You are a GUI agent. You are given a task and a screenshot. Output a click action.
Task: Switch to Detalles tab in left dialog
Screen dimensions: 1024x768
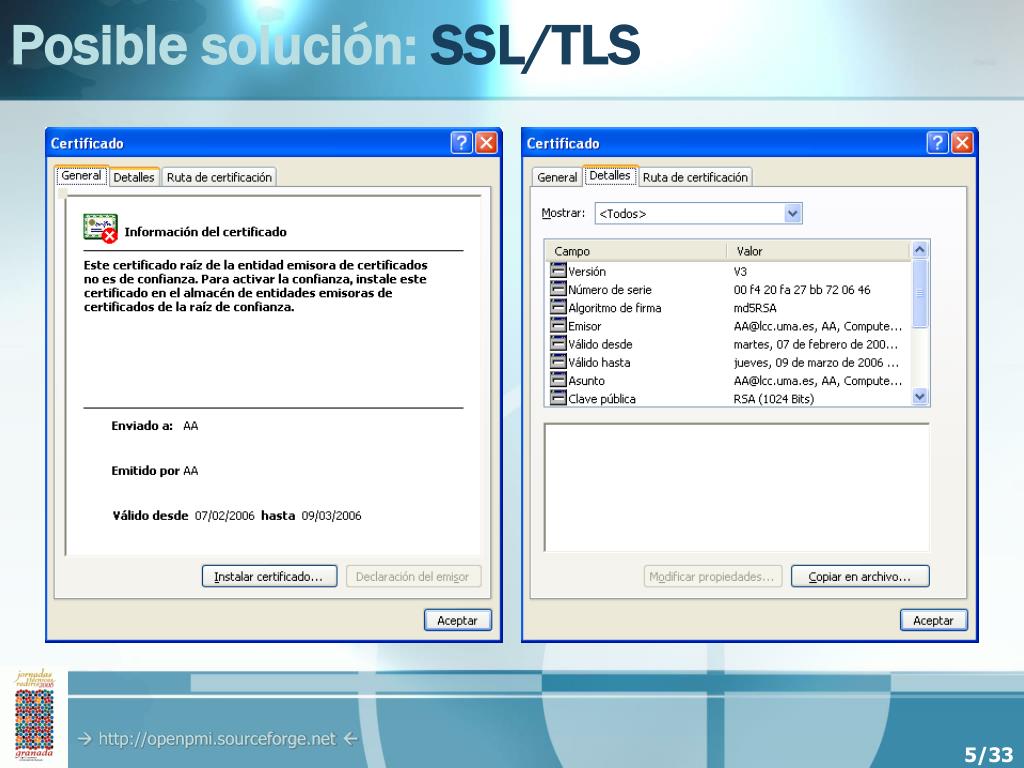[133, 177]
